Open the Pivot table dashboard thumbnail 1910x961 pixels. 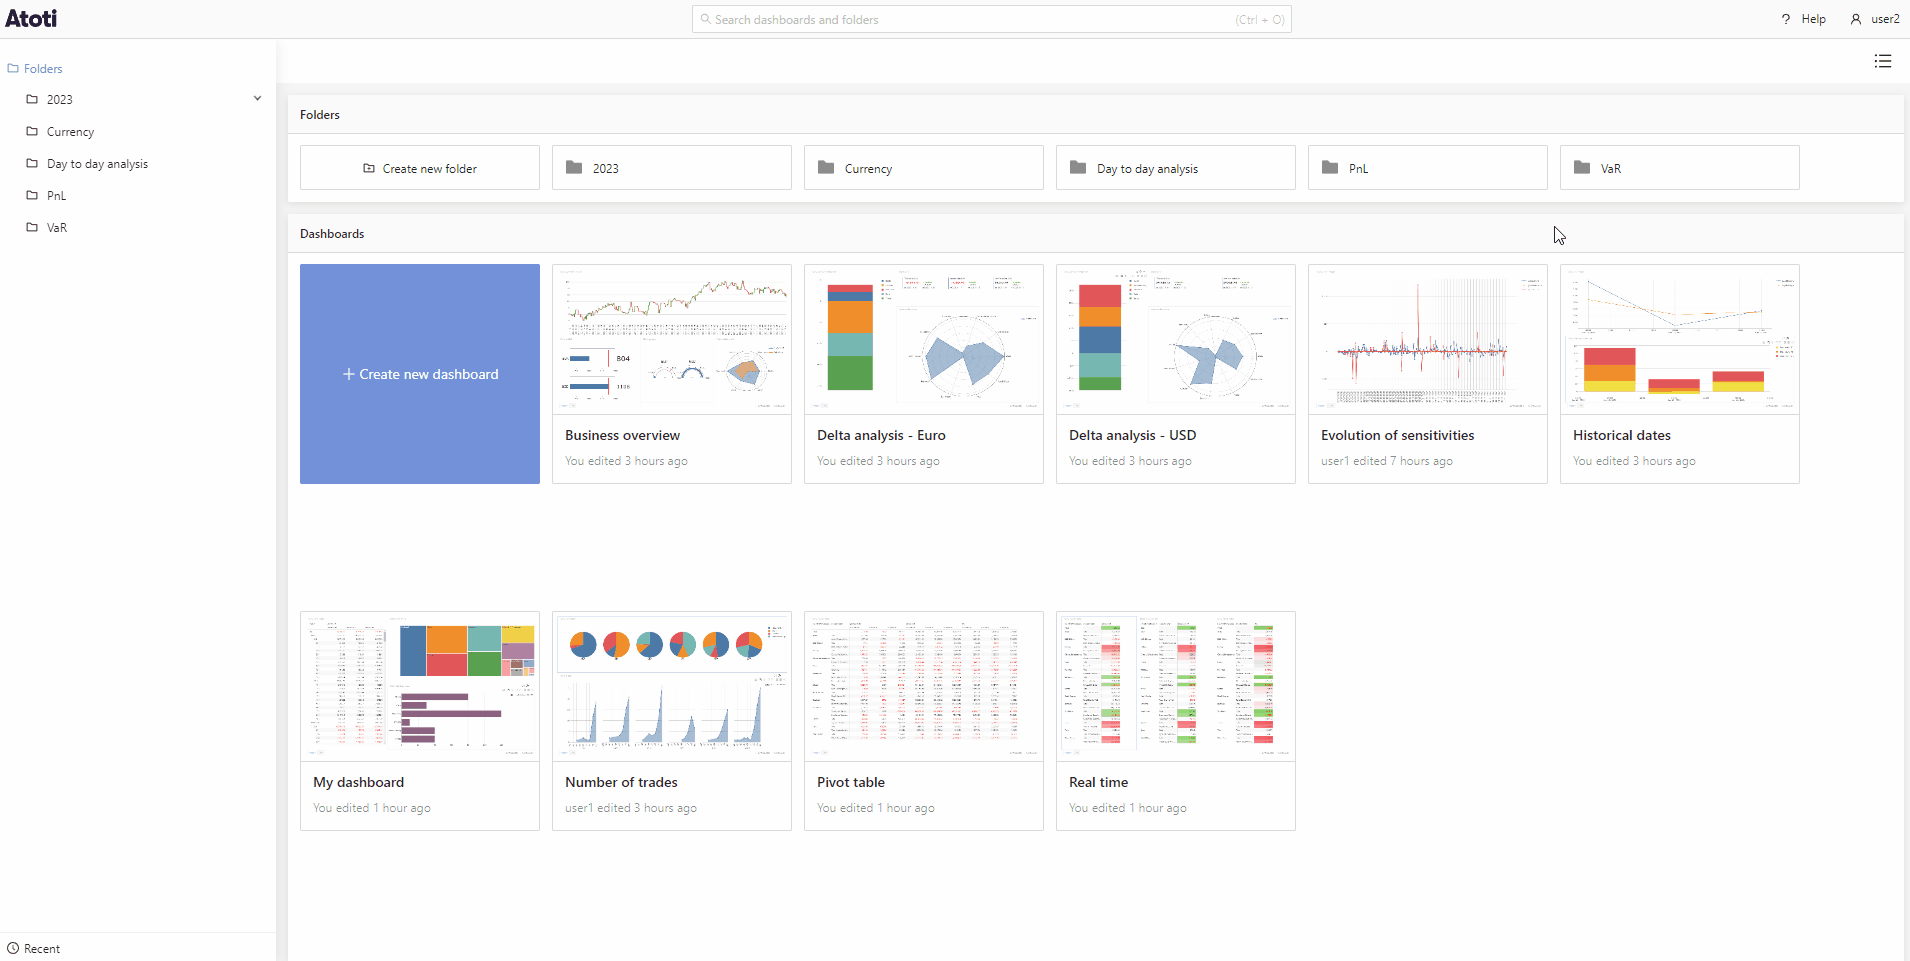pos(924,686)
